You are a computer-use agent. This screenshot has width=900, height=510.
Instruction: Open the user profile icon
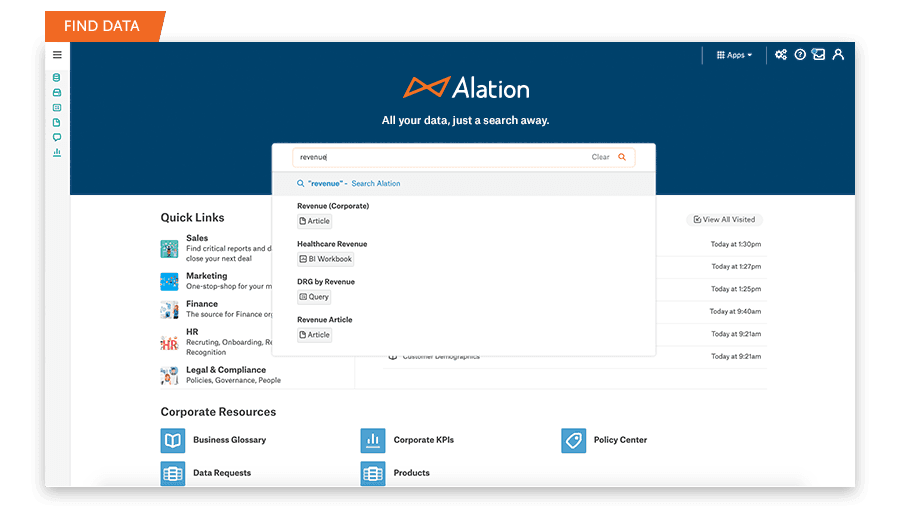[838, 54]
